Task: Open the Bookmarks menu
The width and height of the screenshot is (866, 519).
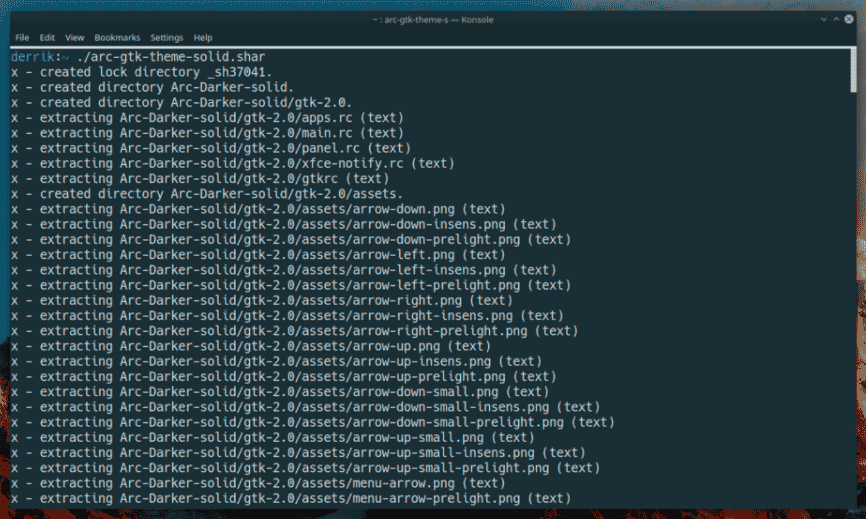Action: point(116,37)
